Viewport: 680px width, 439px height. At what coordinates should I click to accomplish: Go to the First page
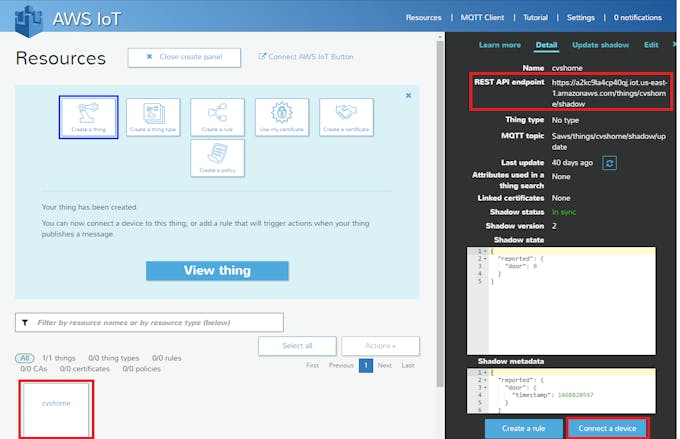coord(312,365)
